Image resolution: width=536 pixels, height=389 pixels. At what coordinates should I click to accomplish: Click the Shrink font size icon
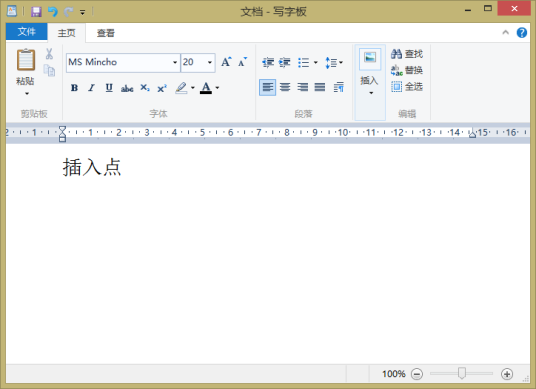(x=242, y=62)
